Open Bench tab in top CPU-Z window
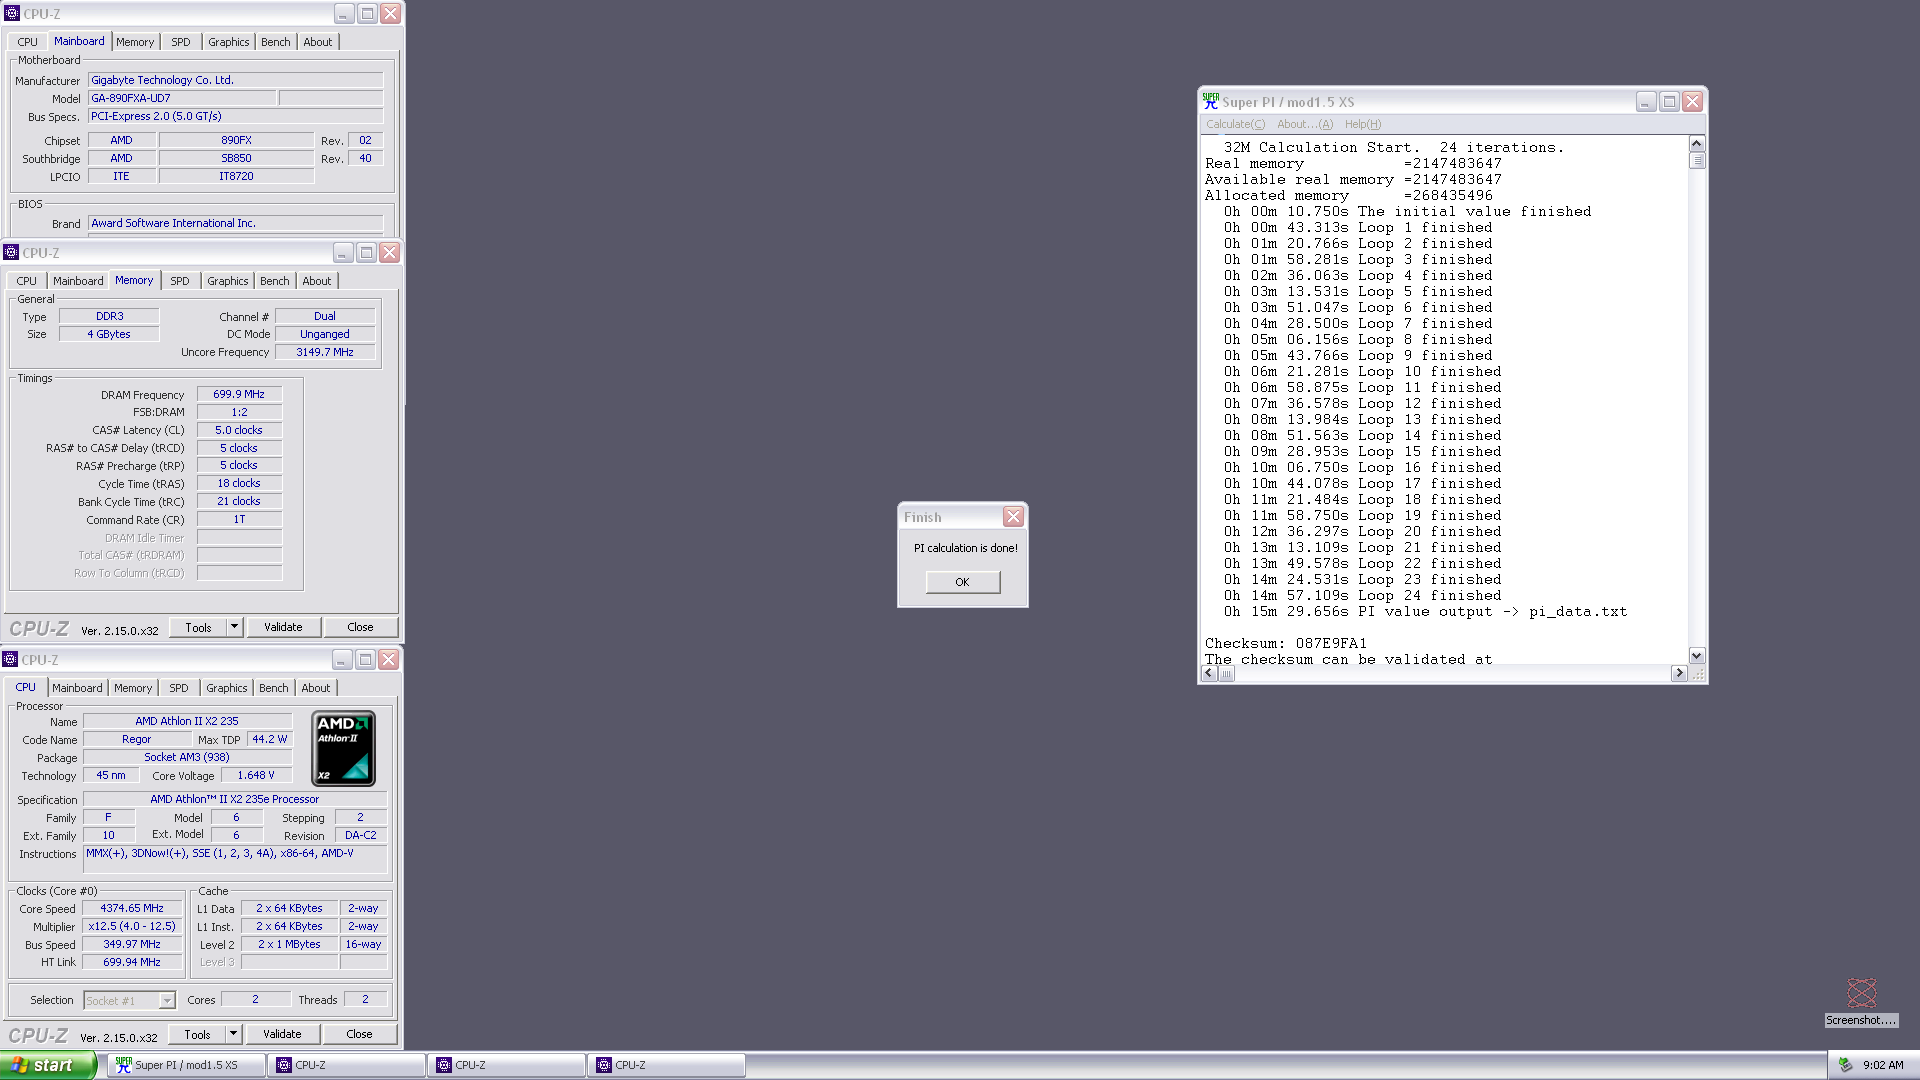This screenshot has width=1920, height=1080. (275, 42)
